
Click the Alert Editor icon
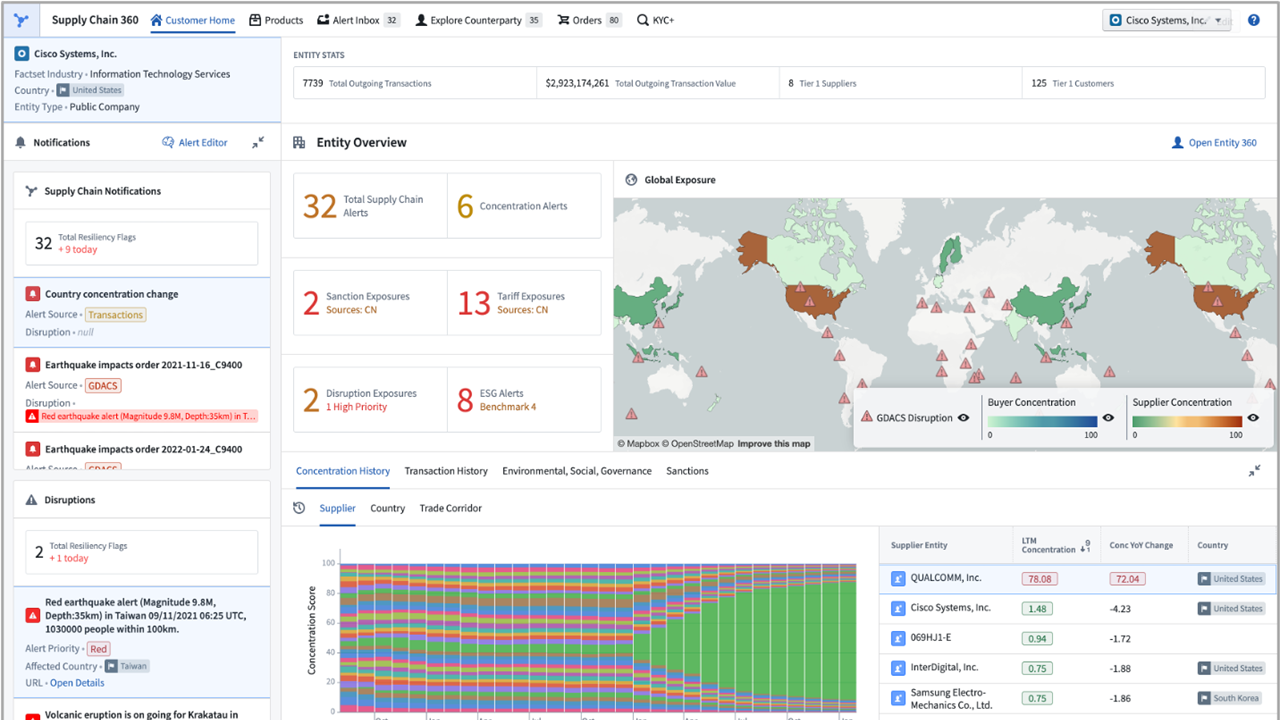coord(168,143)
